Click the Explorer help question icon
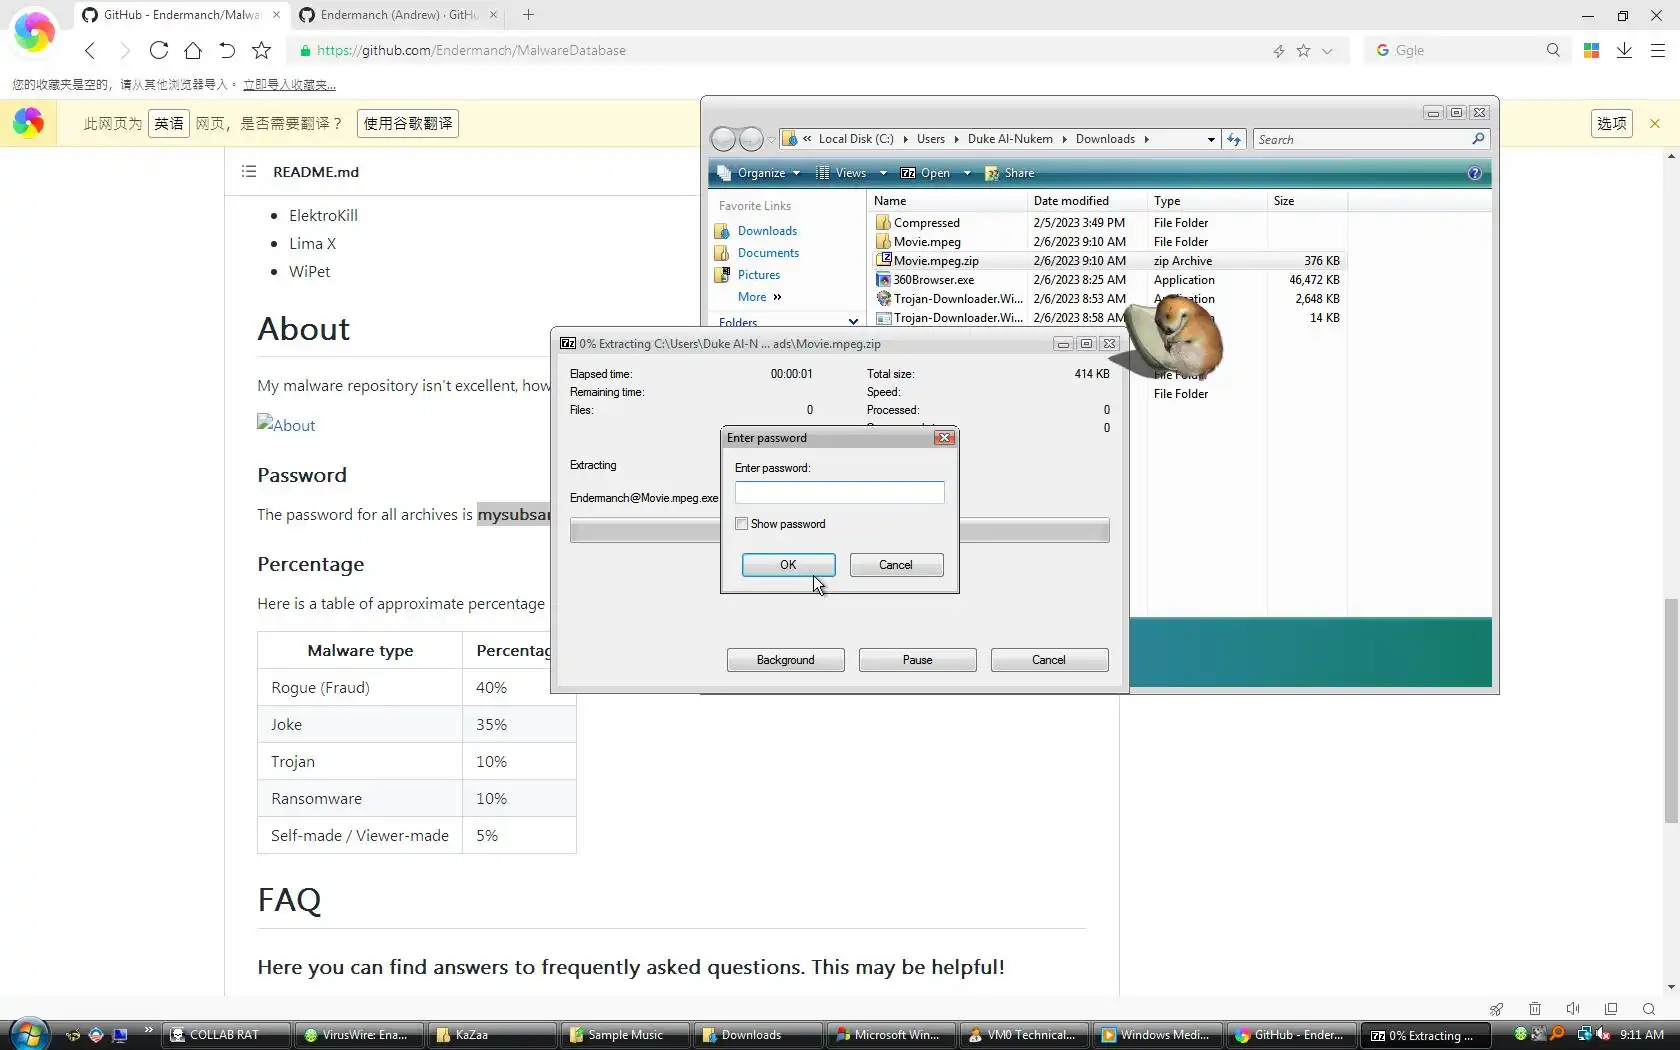This screenshot has width=1680, height=1050. [x=1474, y=173]
